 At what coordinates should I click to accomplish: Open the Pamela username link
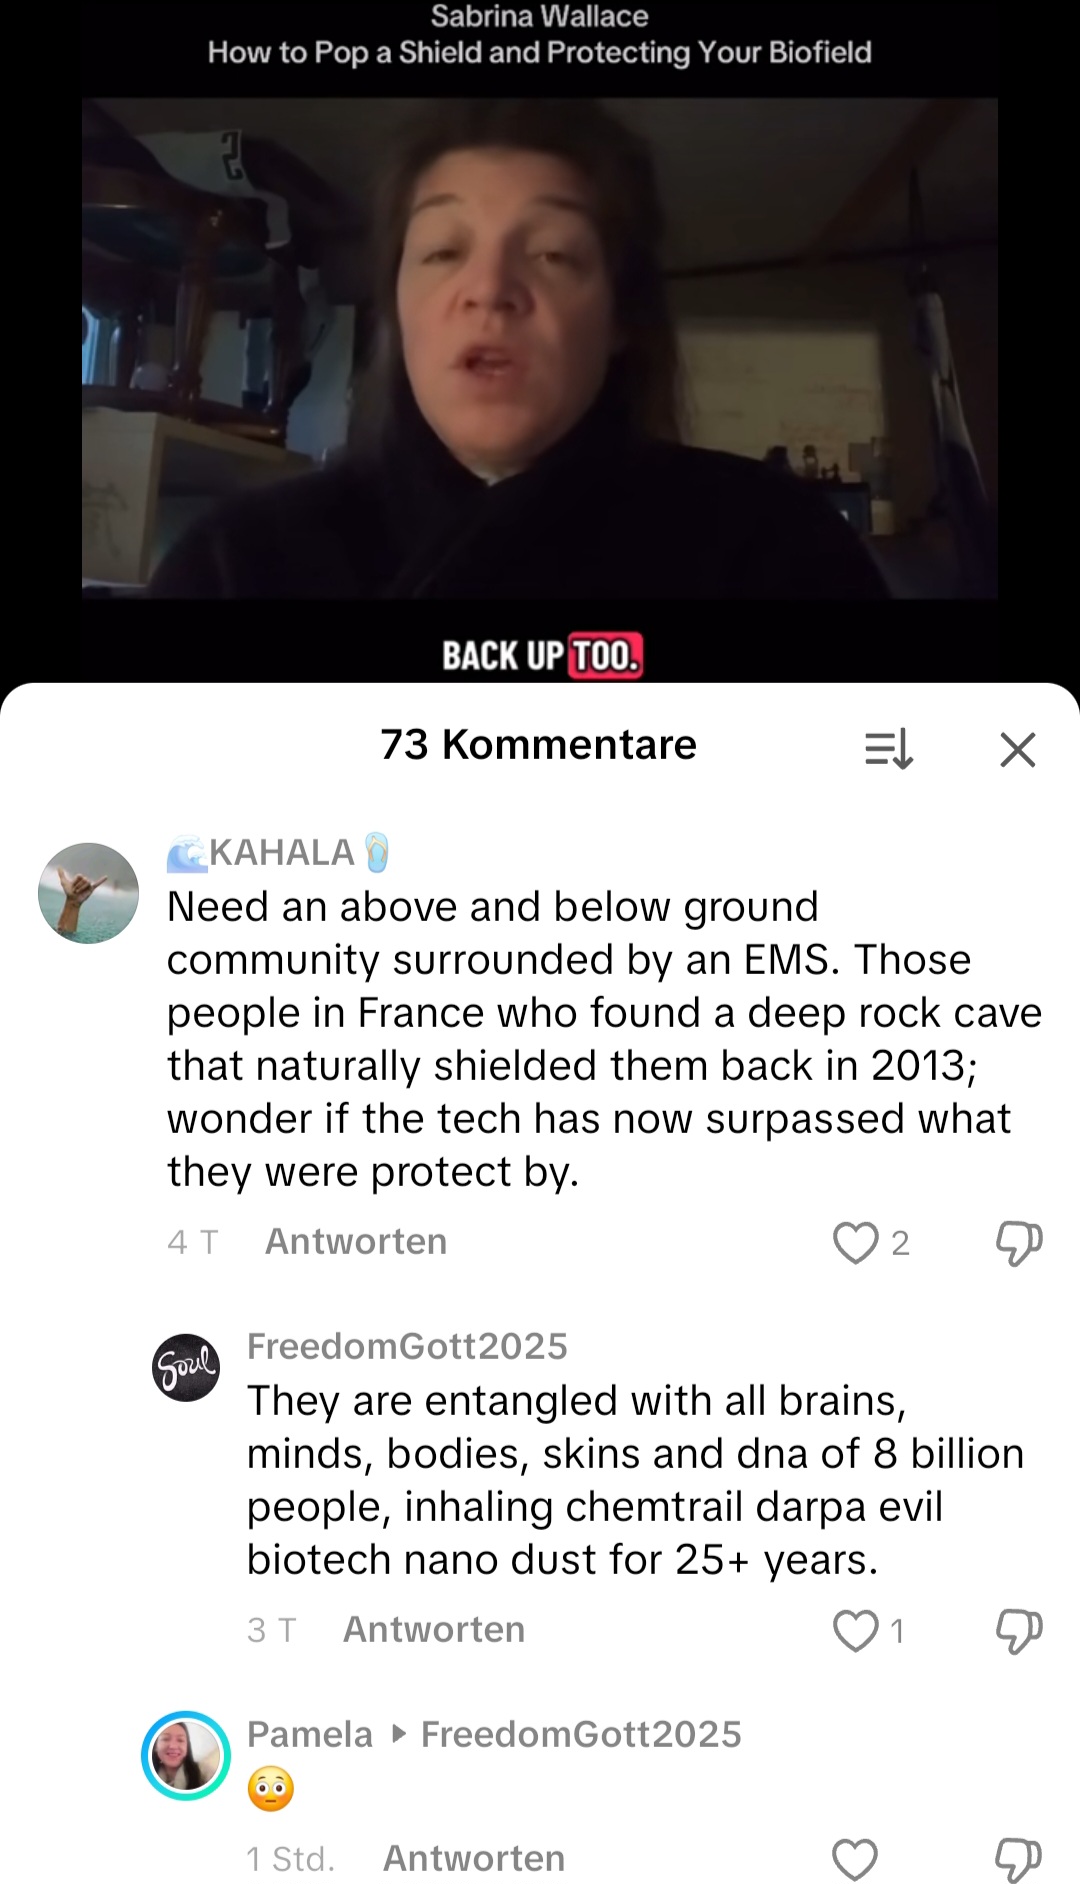pos(309,1734)
